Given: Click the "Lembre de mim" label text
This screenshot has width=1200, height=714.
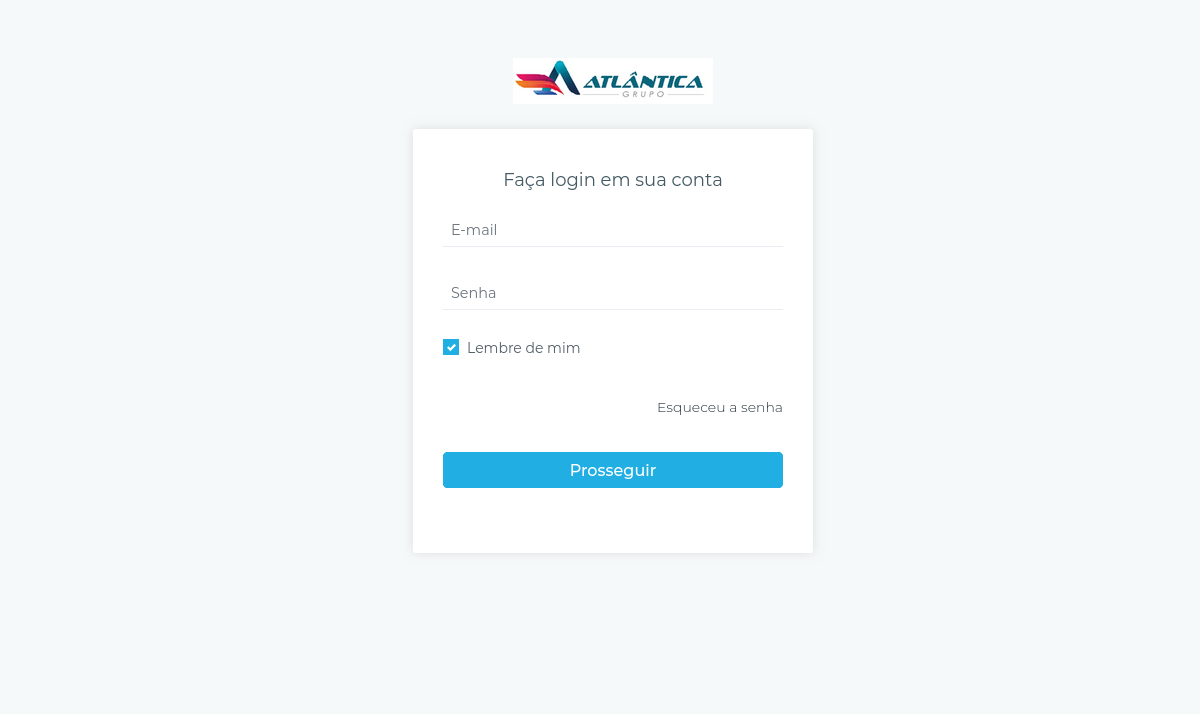Looking at the screenshot, I should pyautogui.click(x=523, y=348).
